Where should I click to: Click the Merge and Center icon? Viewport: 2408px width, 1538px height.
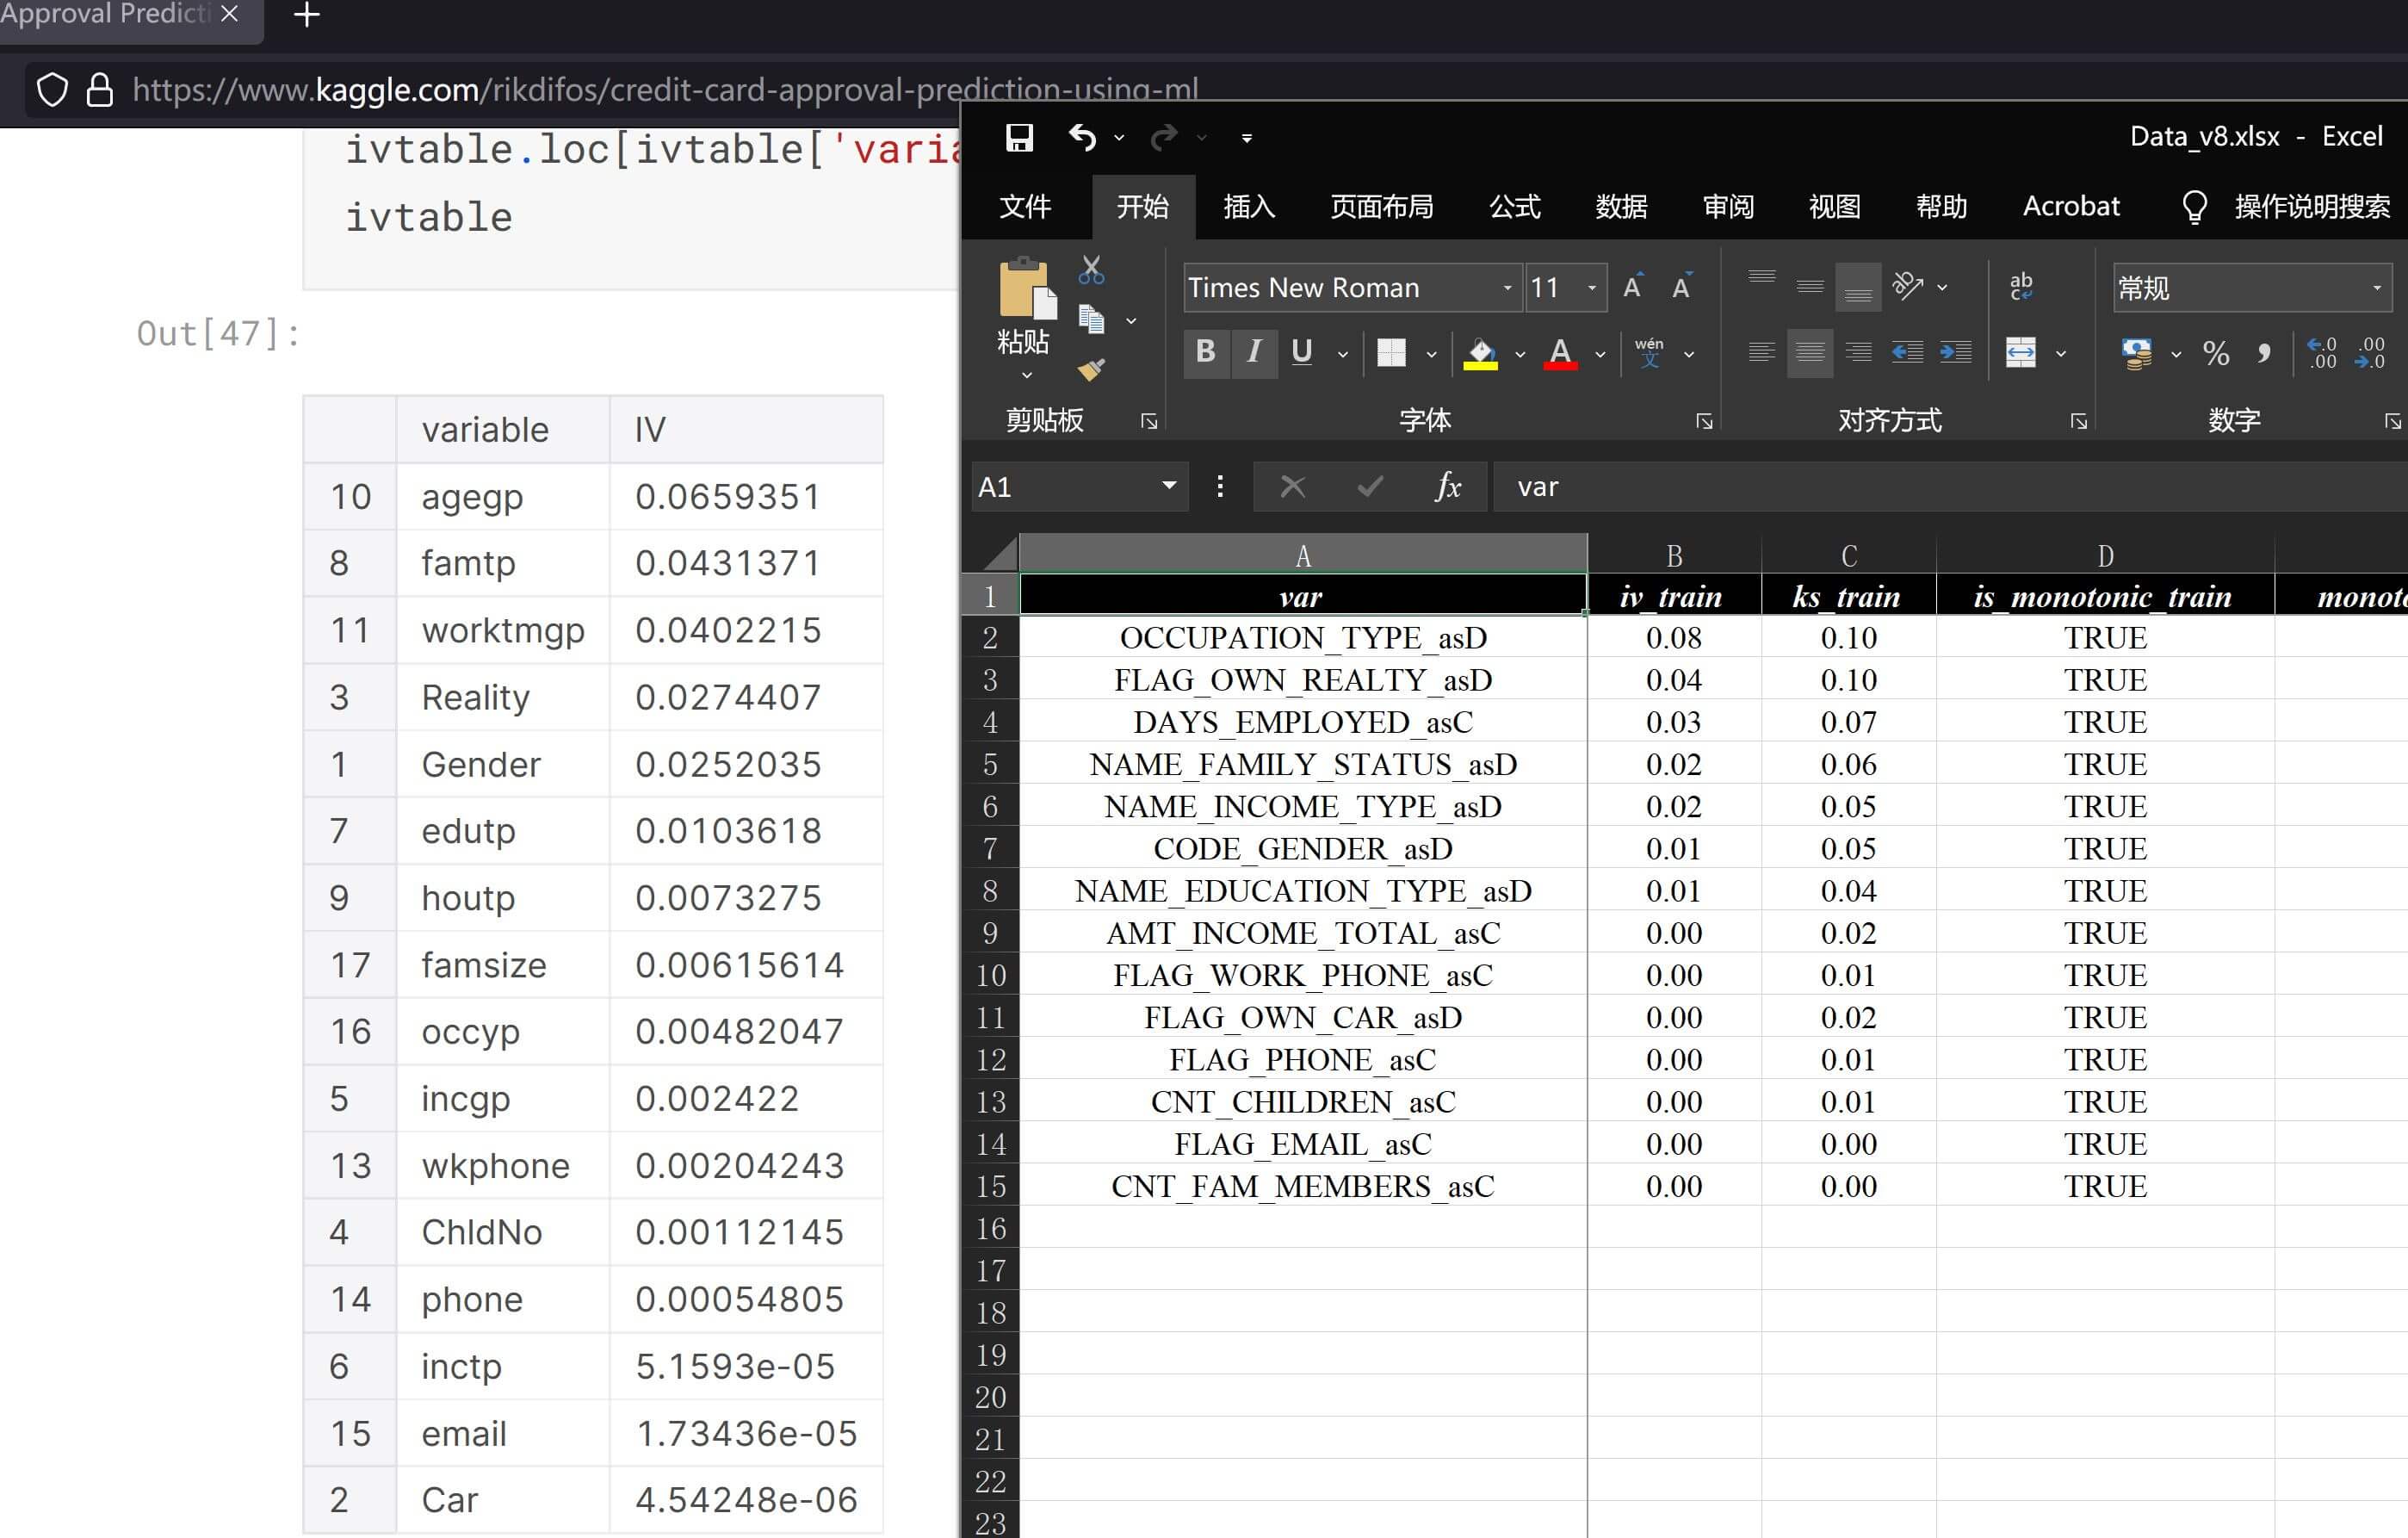coord(2020,352)
